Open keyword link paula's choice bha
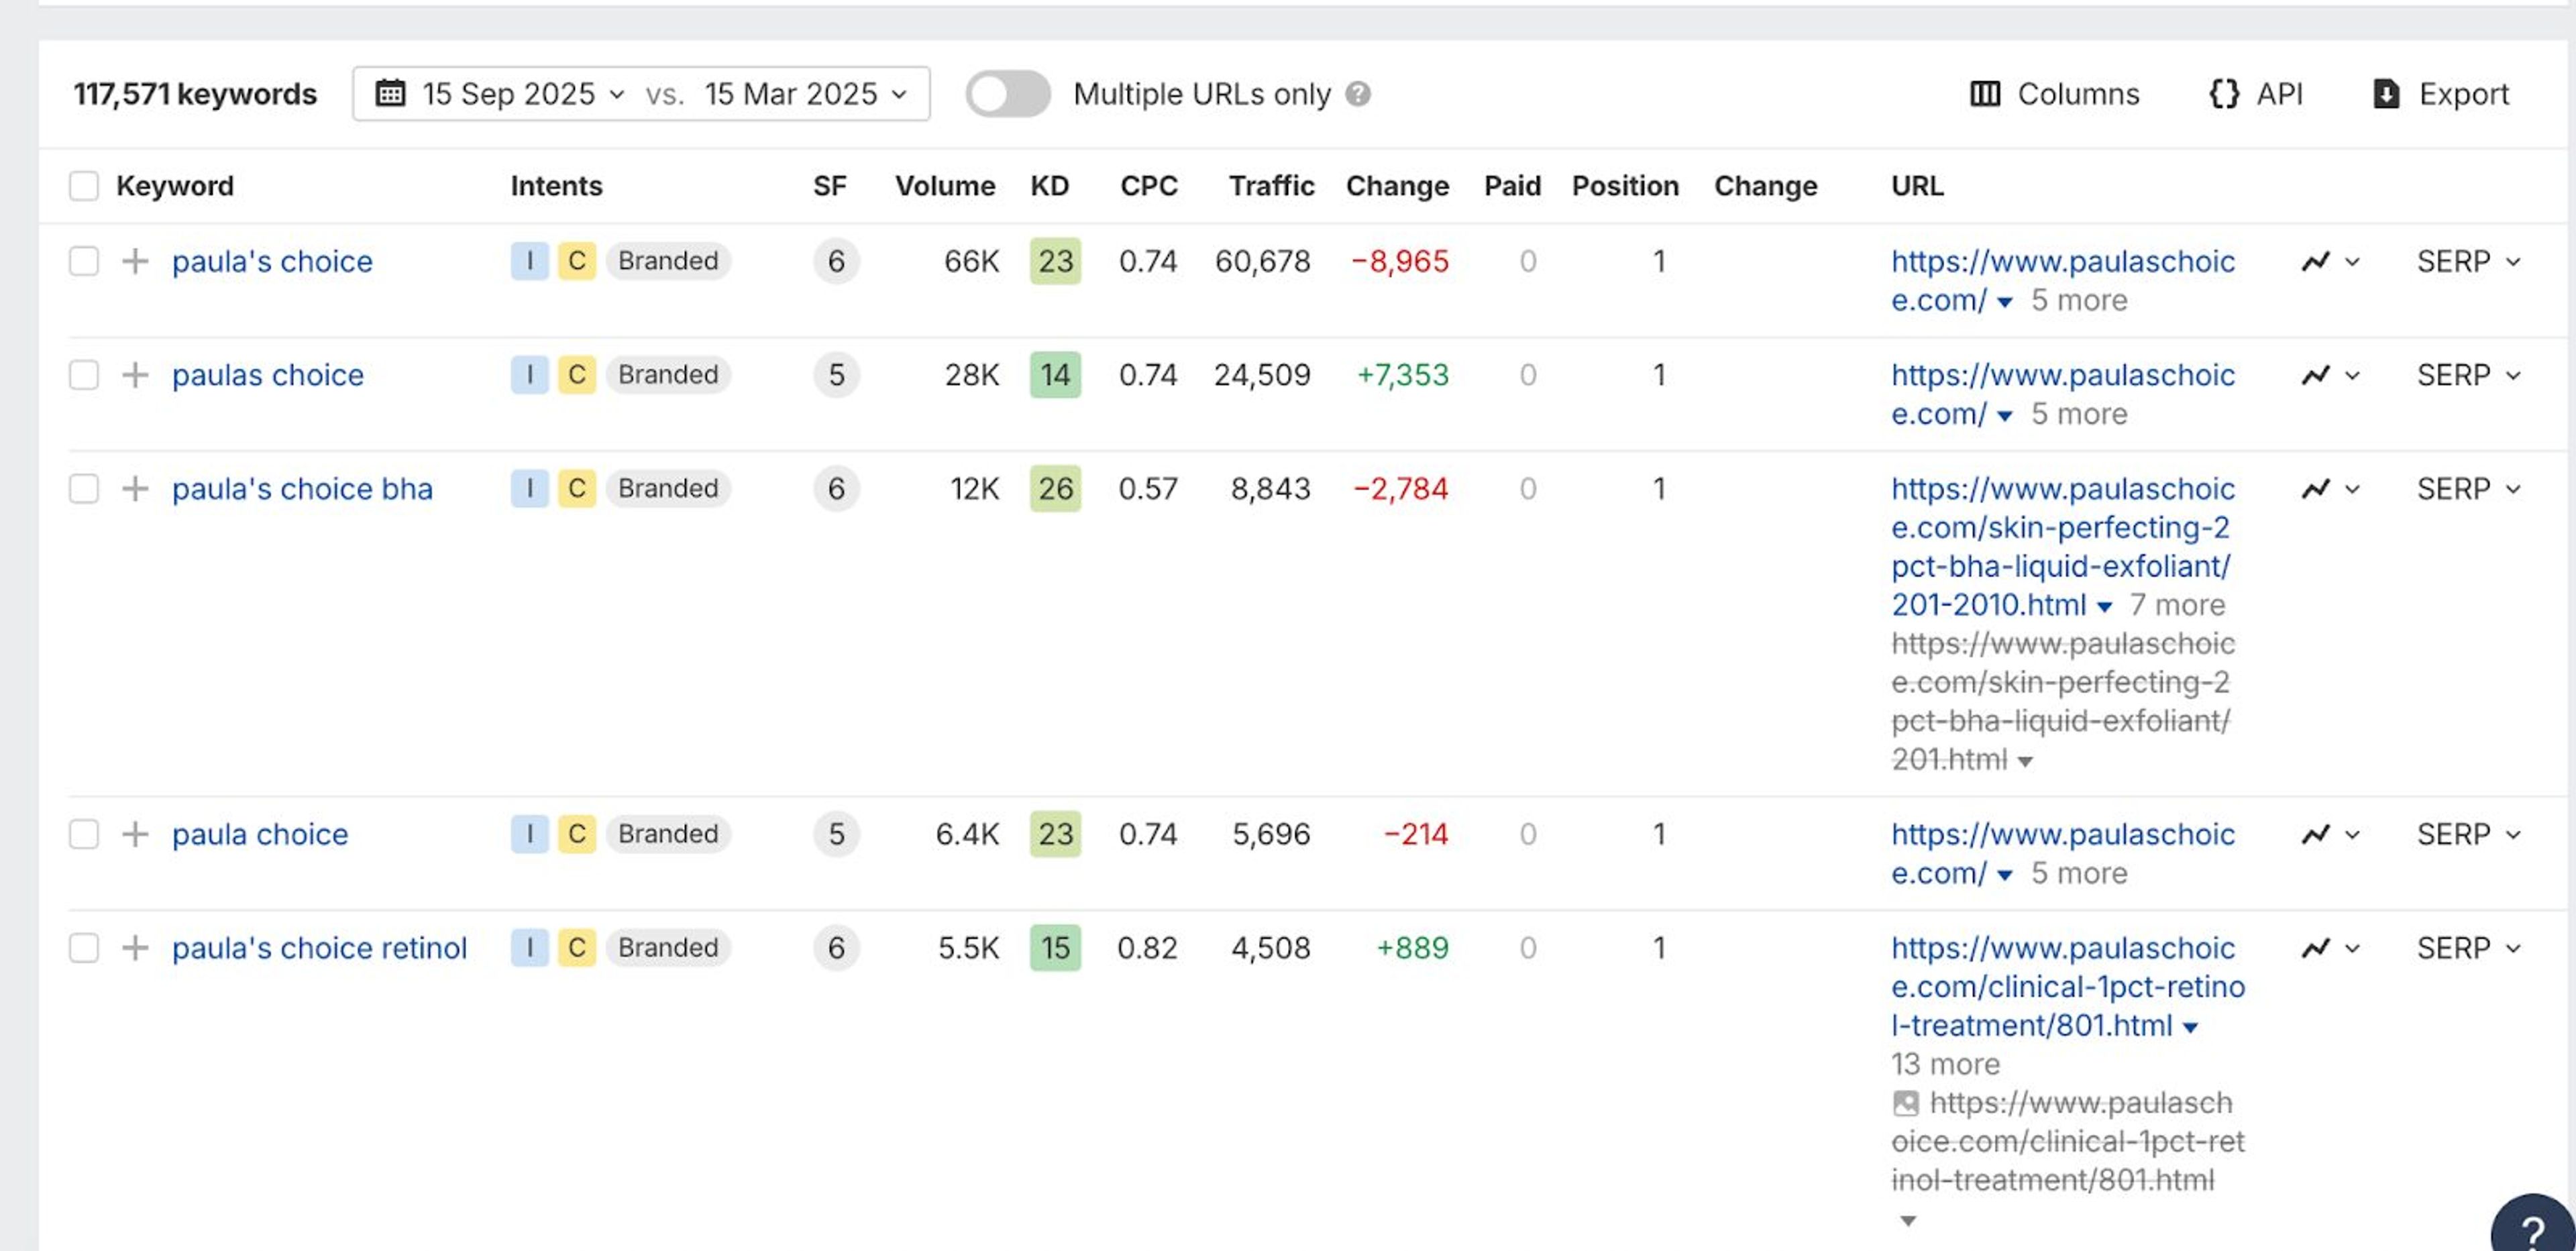 [302, 489]
